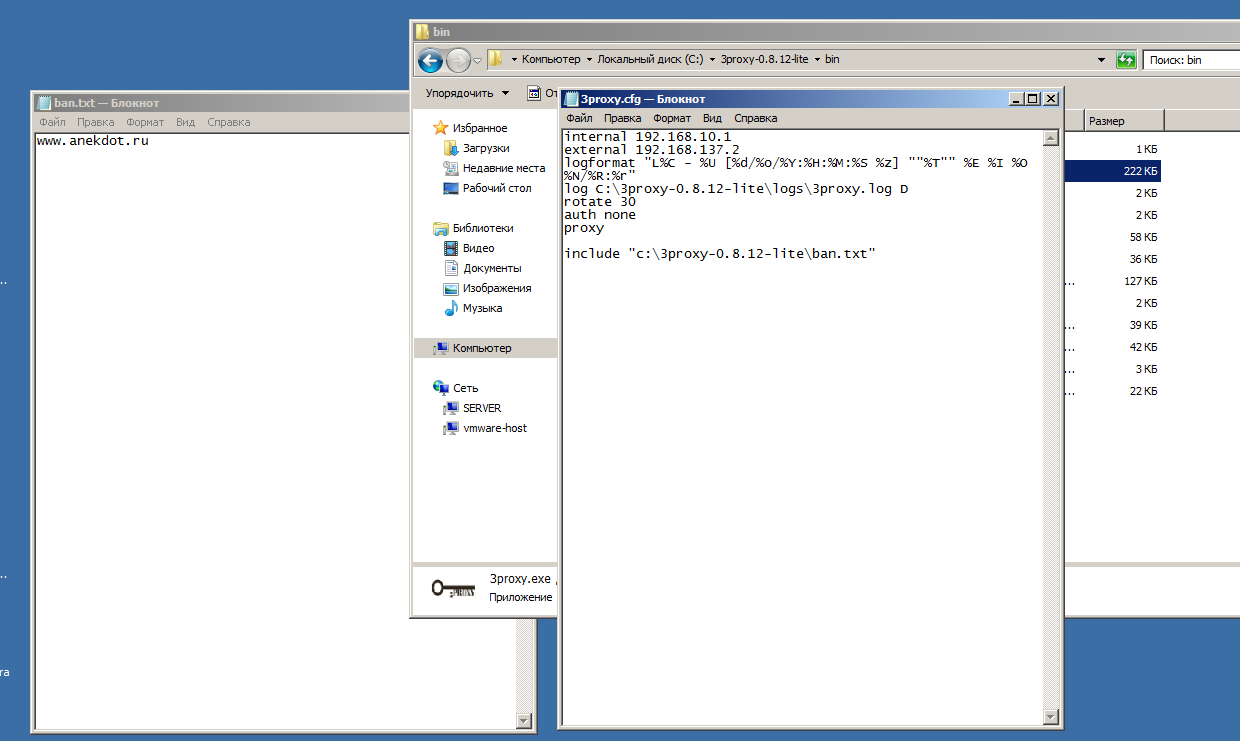Open 'Справка' menu in 3proxy.cfg Notepad
Image resolution: width=1240 pixels, height=741 pixels.
(x=755, y=118)
